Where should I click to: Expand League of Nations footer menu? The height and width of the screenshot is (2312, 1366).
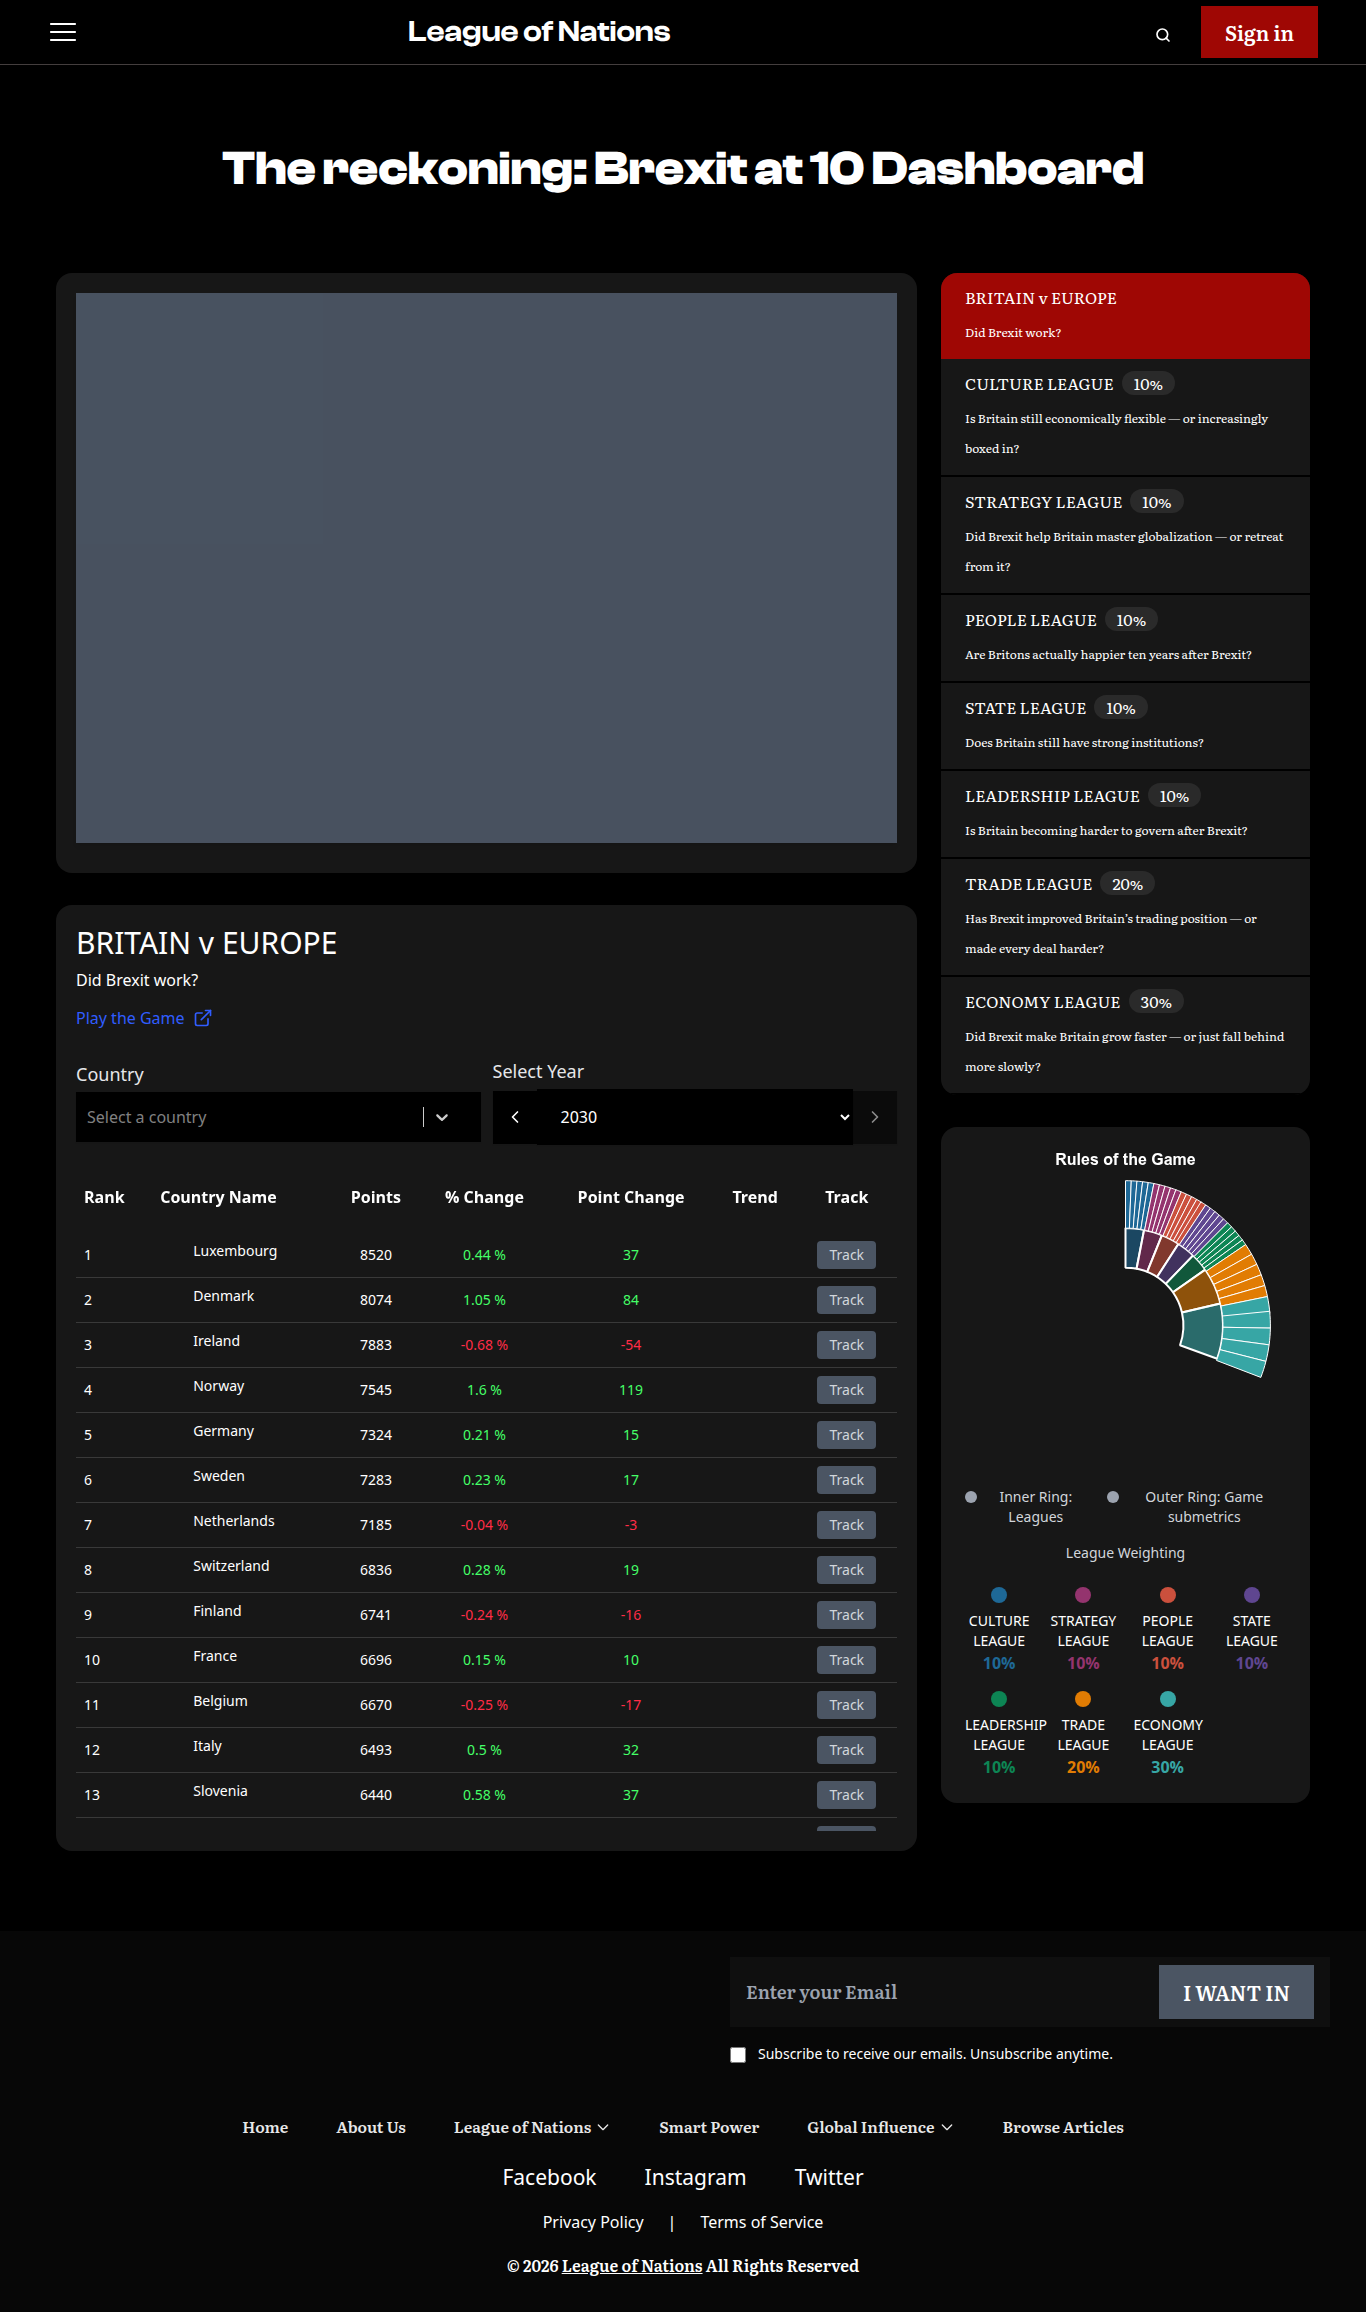coord(531,2127)
